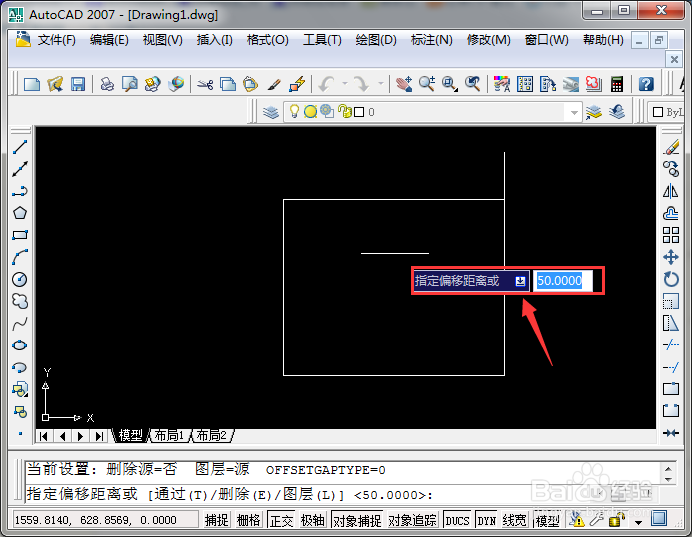Select the Polygon tool
Viewport: 692px width, 537px height.
click(x=20, y=213)
